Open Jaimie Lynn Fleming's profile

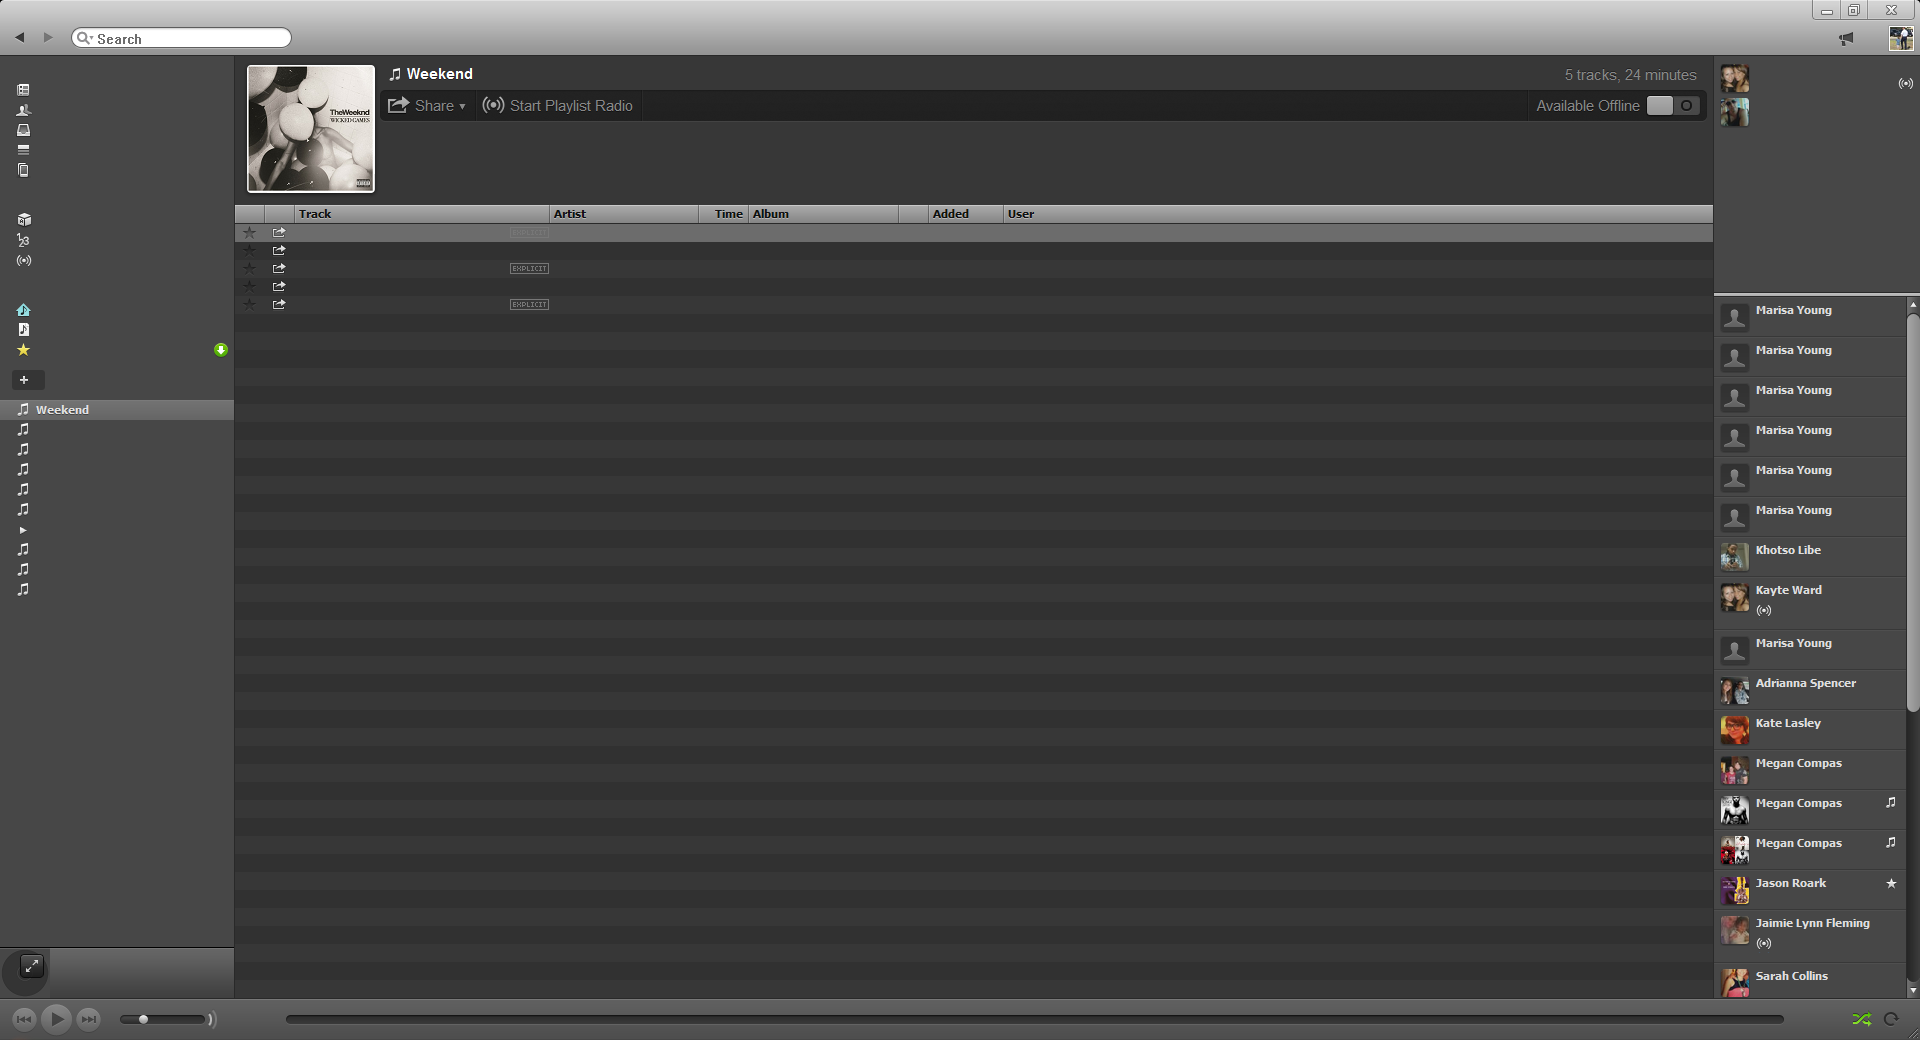coord(1812,923)
